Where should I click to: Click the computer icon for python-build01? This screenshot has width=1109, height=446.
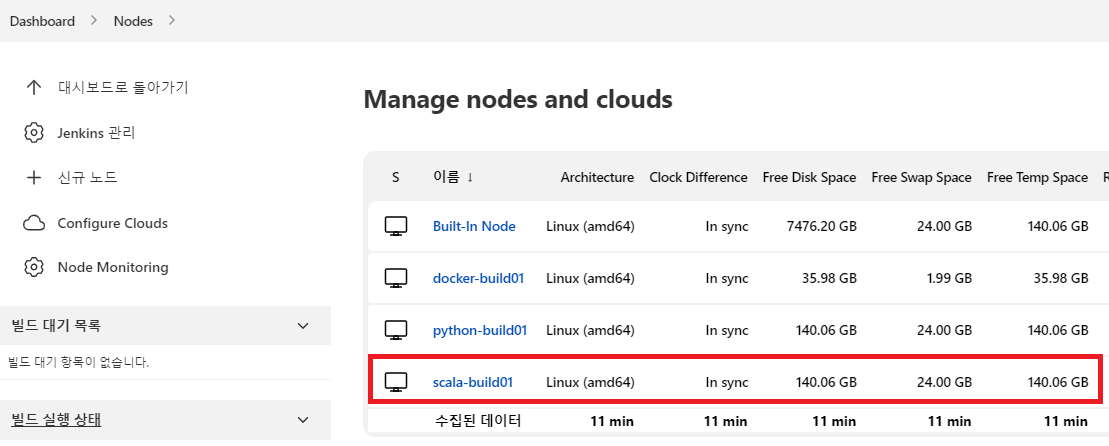(x=396, y=330)
